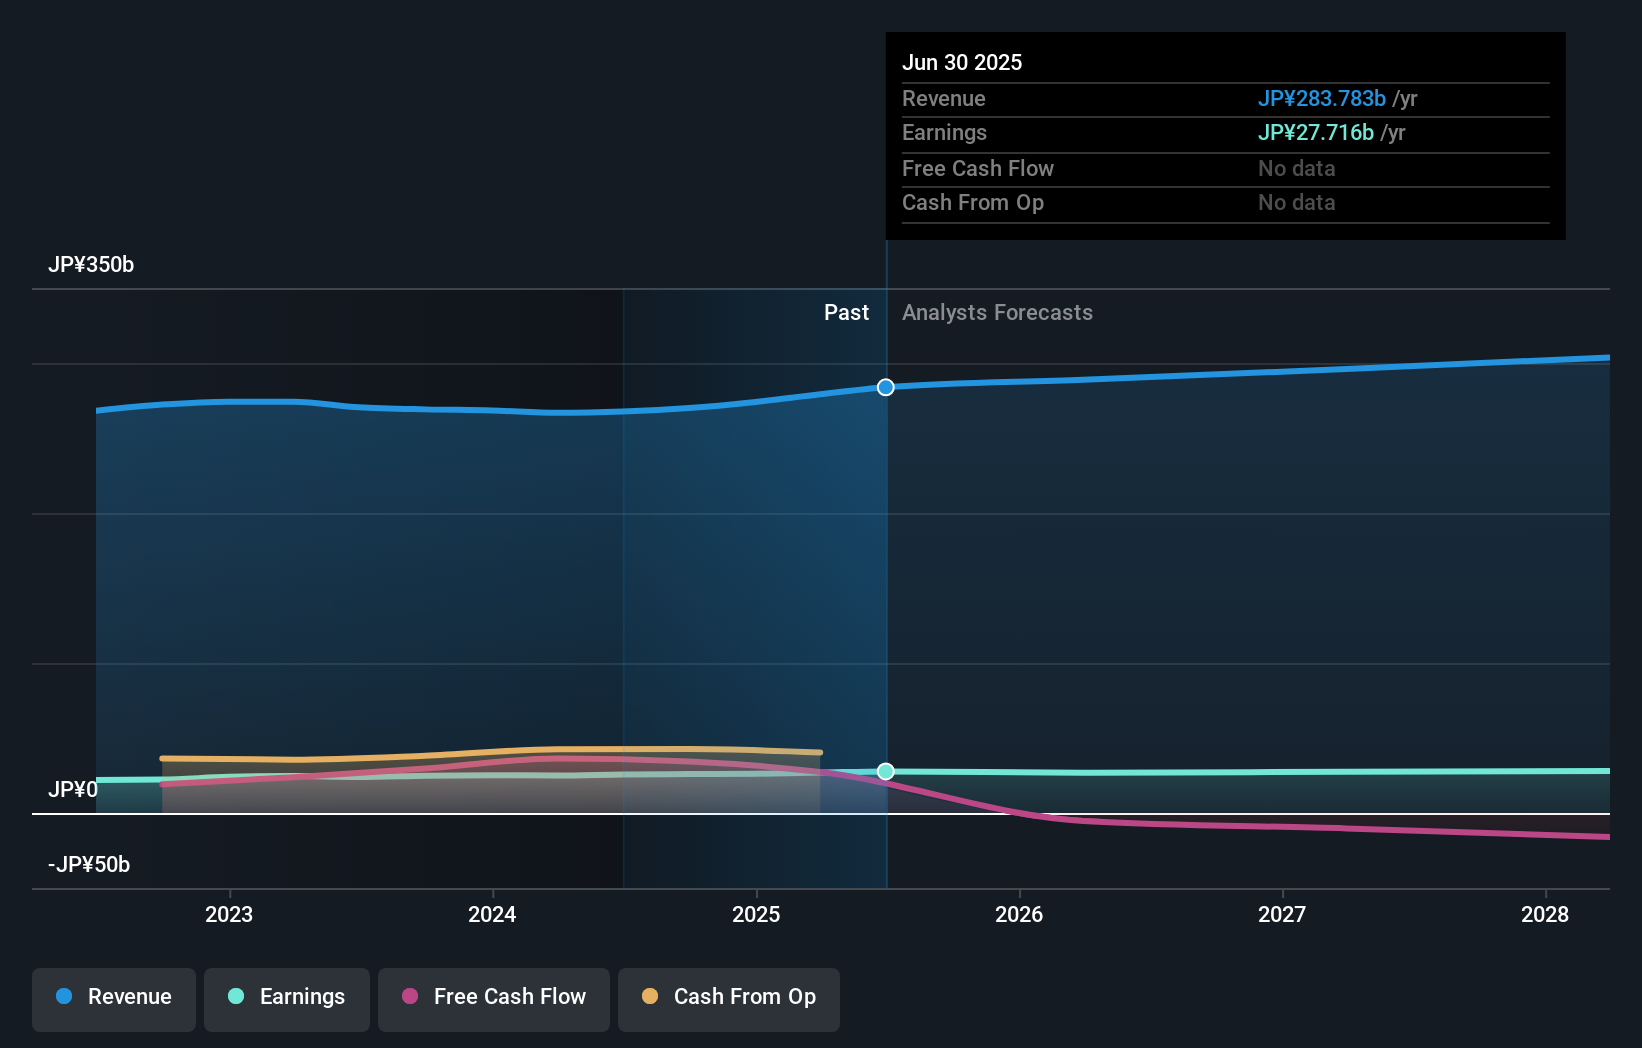Open the Jun 30 2025 tooltip panel
The image size is (1642, 1048).
click(x=1225, y=136)
